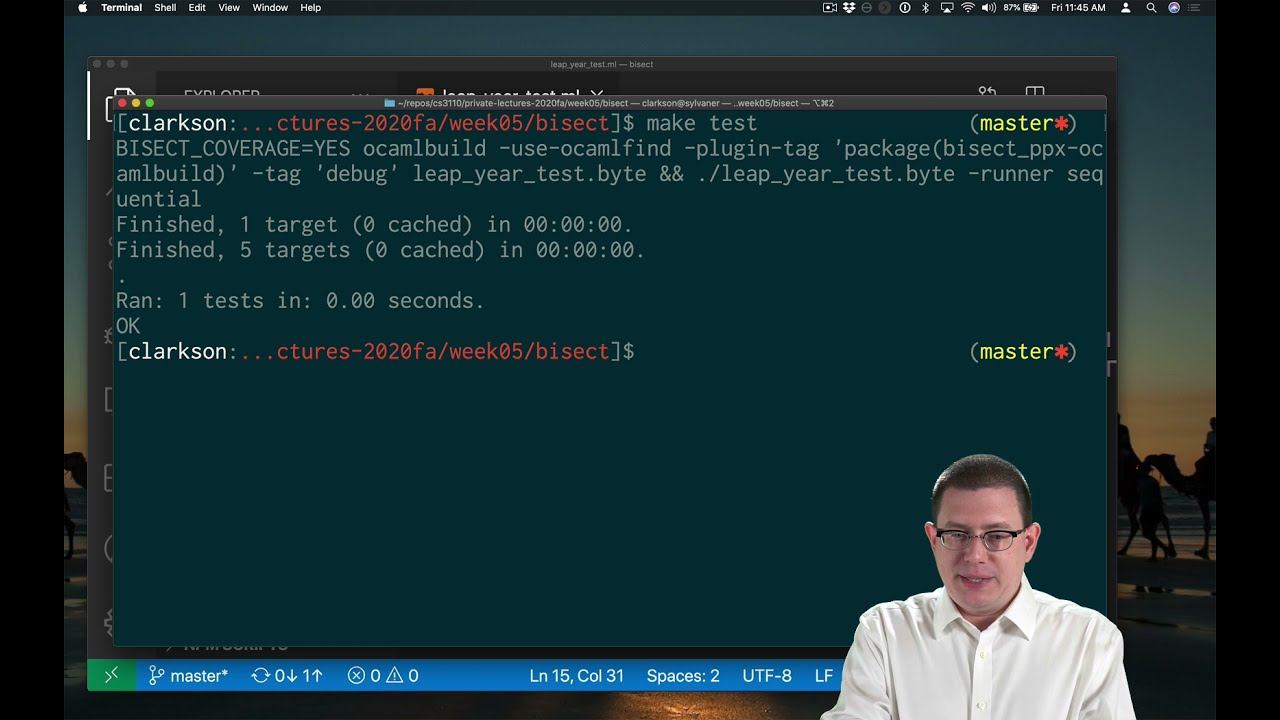Change indentation via Spaces: 2
The height and width of the screenshot is (720, 1280).
[683, 676]
